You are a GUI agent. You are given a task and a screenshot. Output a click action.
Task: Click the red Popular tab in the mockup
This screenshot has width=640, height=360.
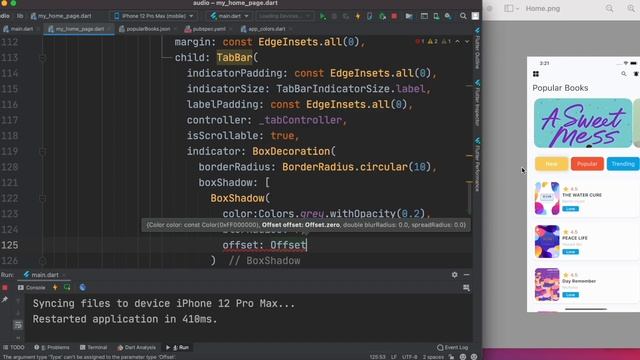click(x=587, y=164)
